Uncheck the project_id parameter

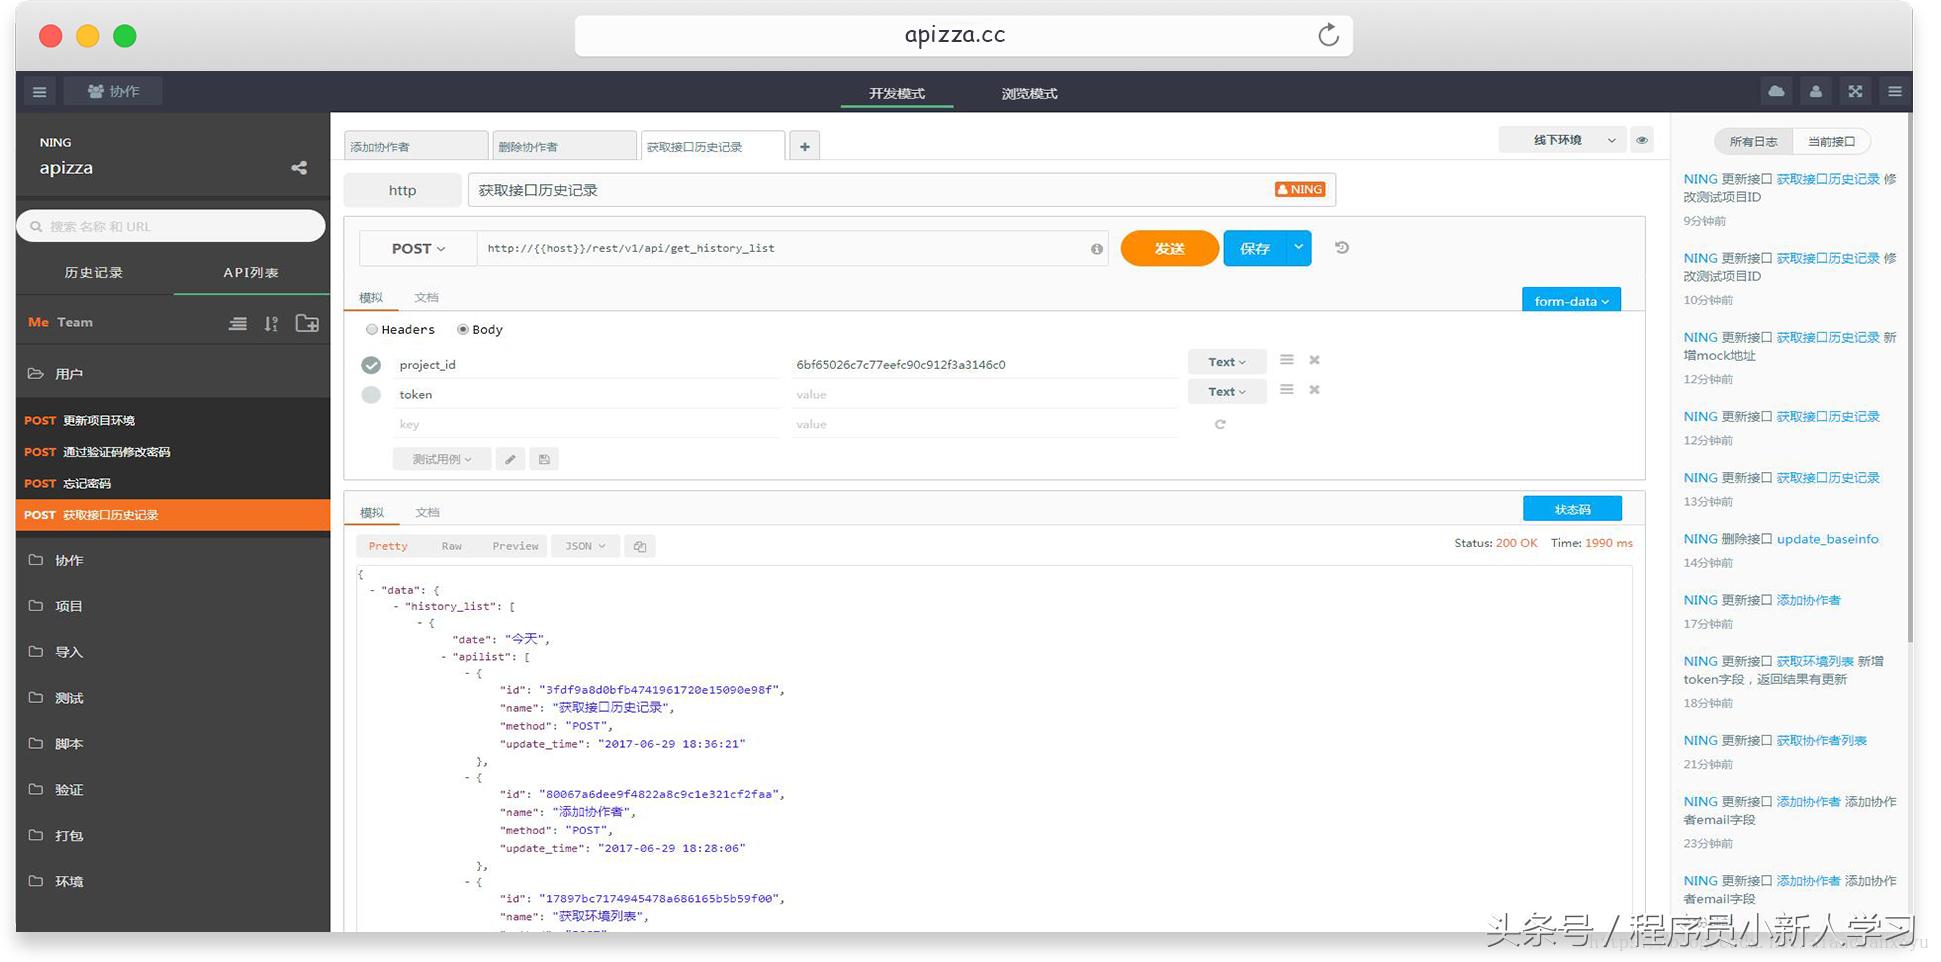pos(371,365)
